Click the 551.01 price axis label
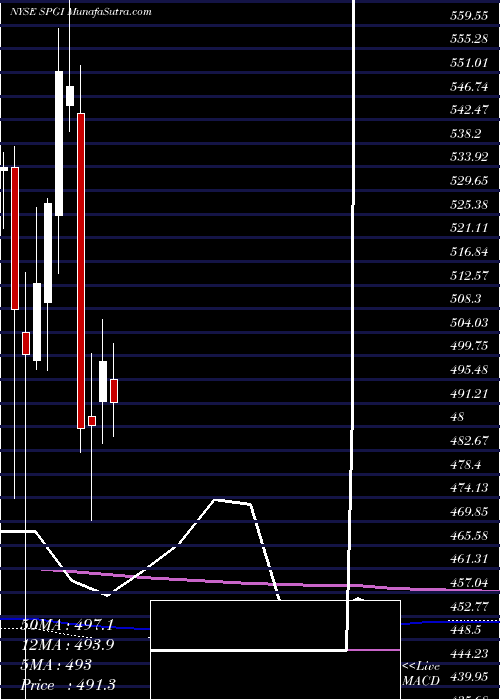 (x=468, y=64)
